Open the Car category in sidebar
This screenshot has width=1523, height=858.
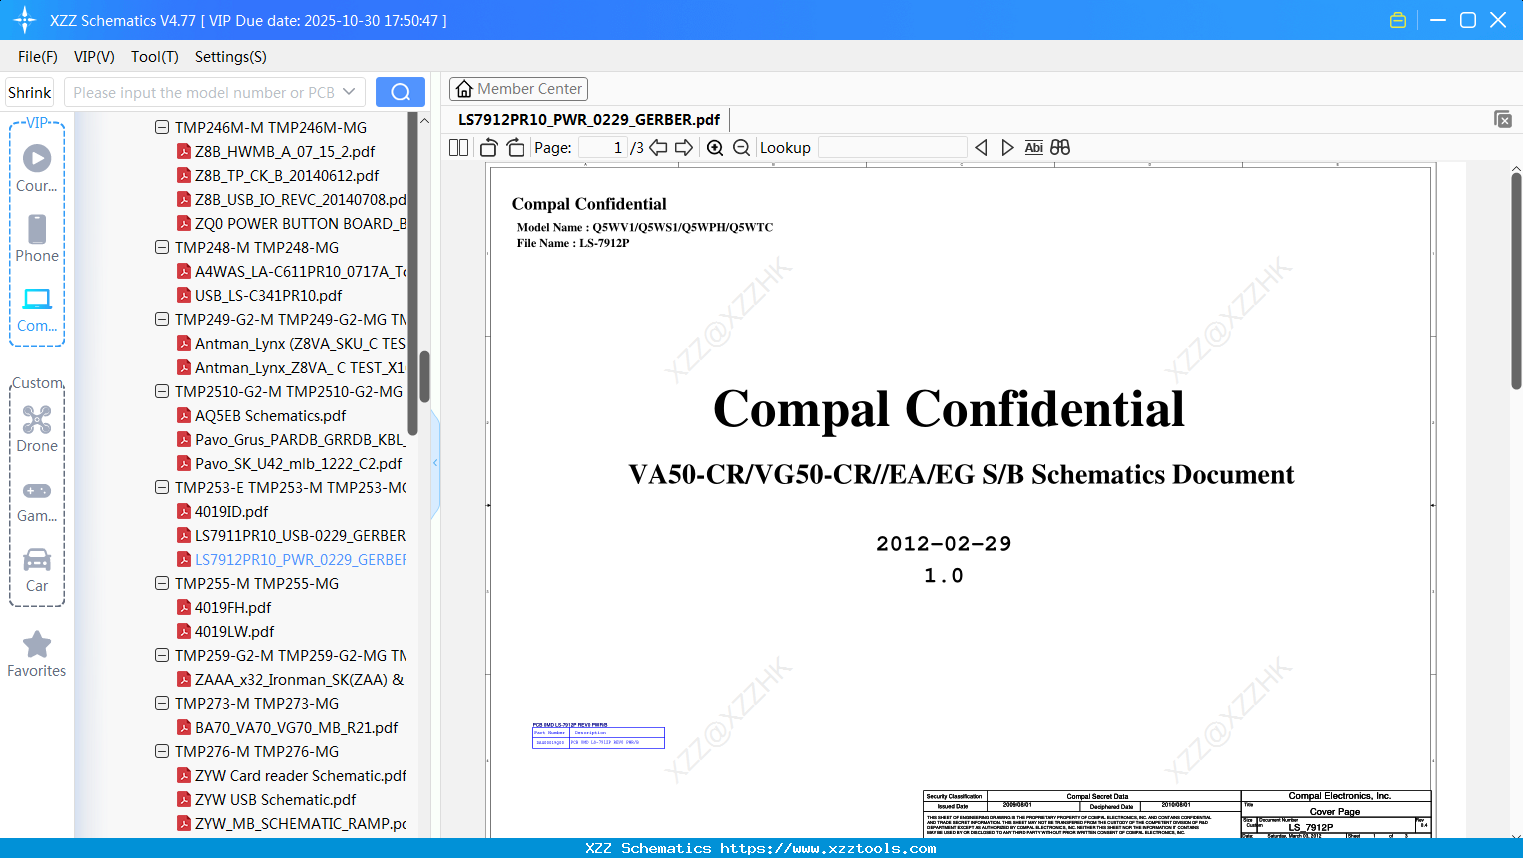click(x=37, y=570)
